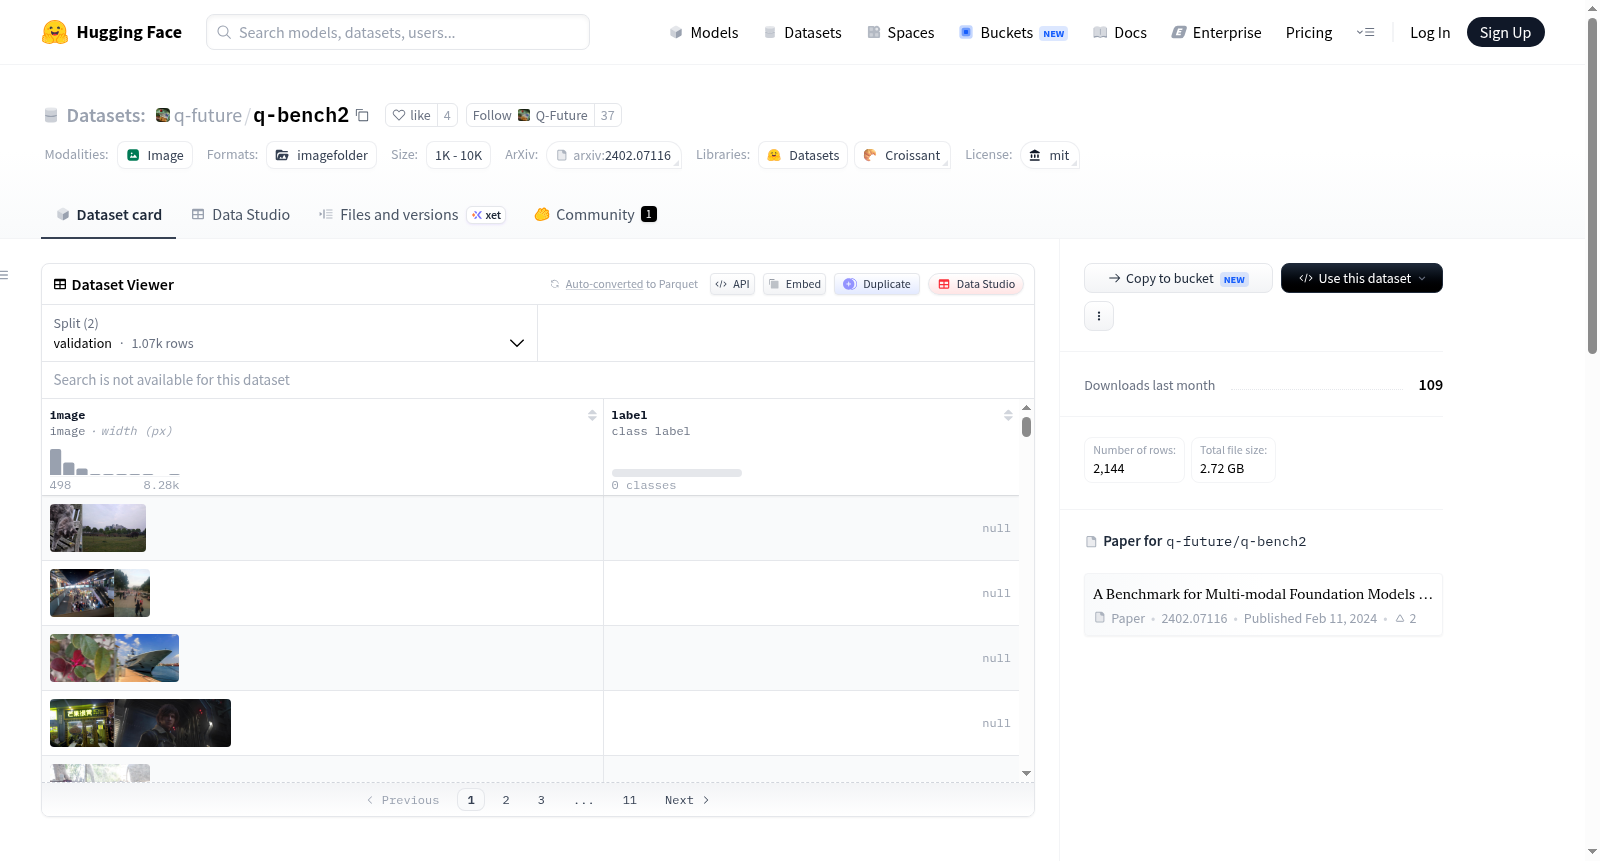Click the paper upvote icon
1600x861 pixels.
tap(1400, 619)
